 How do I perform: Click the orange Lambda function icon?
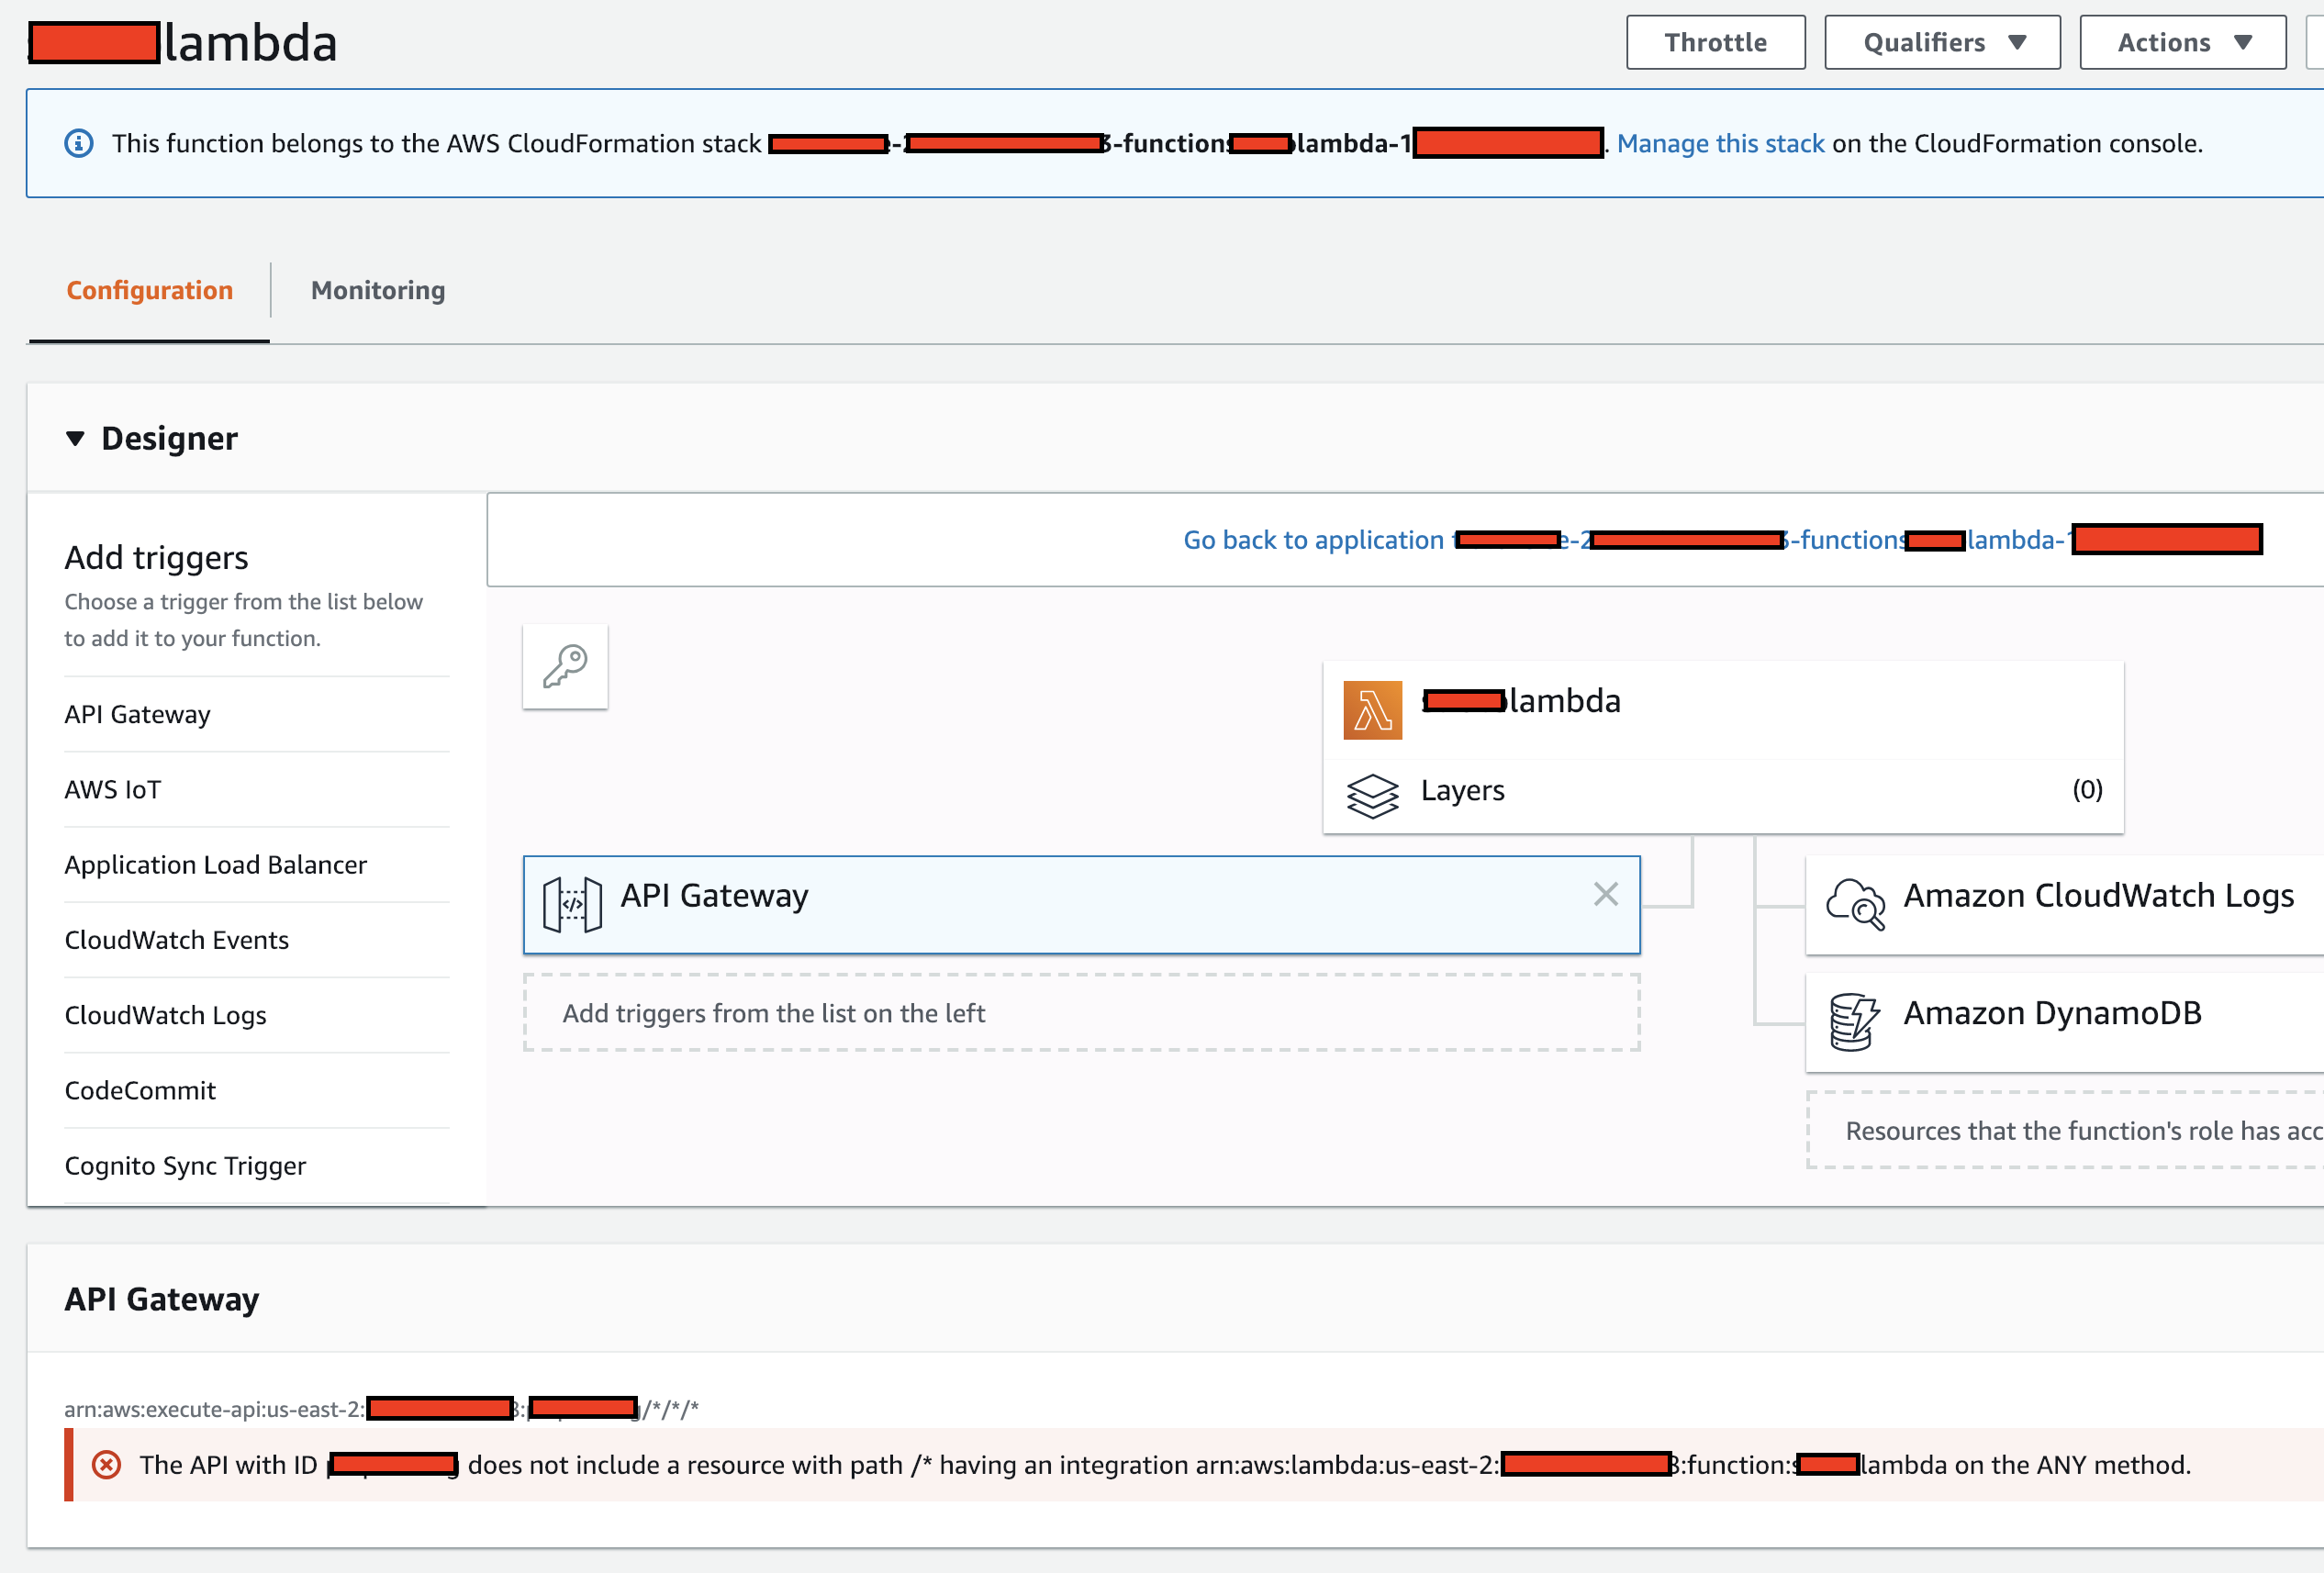click(1372, 710)
